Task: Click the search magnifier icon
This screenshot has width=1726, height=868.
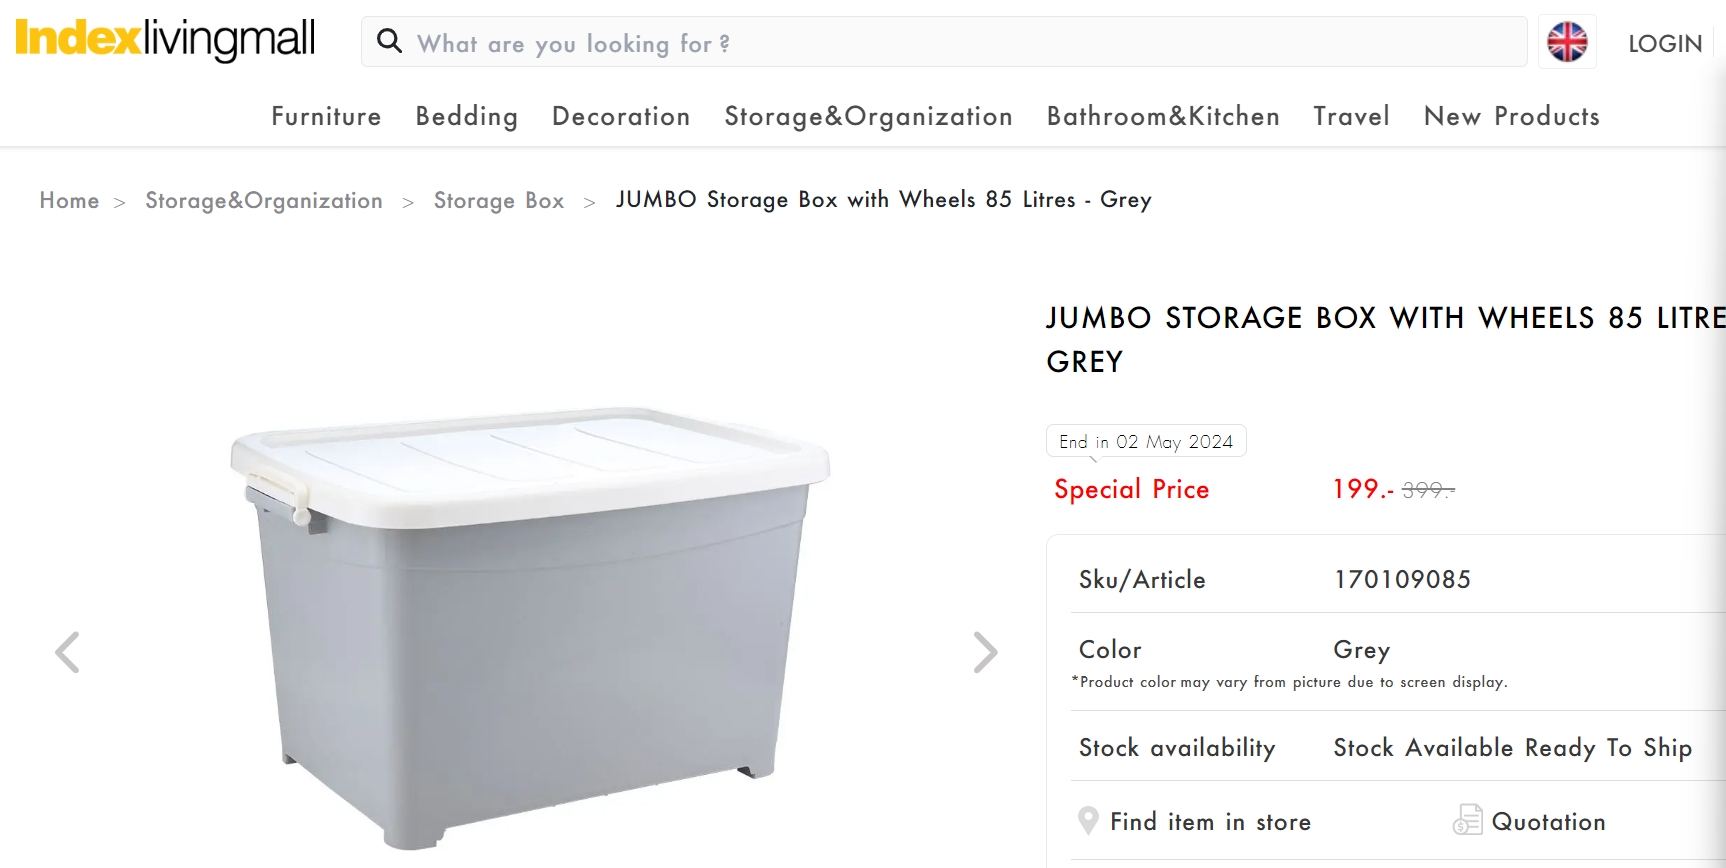Action: tap(389, 42)
